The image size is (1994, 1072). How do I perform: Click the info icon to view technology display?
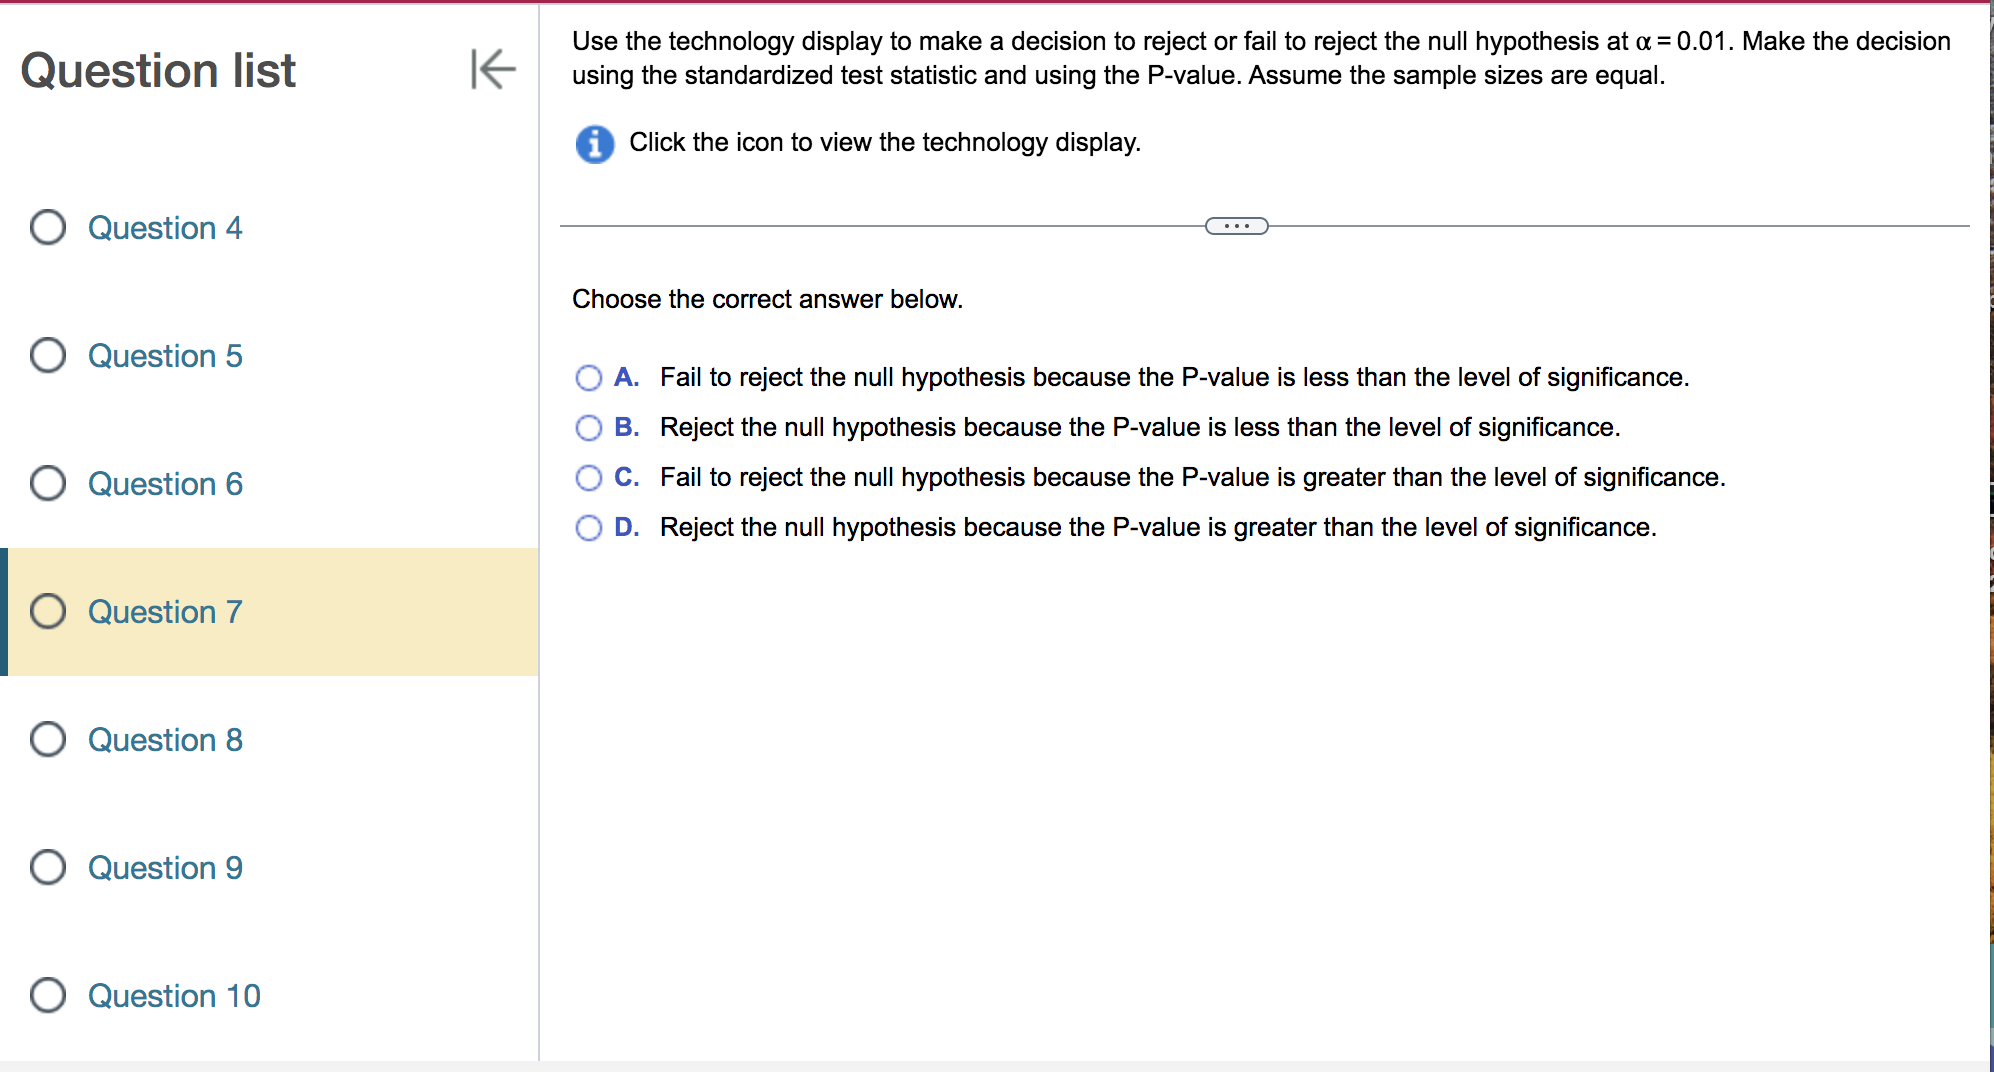pos(594,143)
